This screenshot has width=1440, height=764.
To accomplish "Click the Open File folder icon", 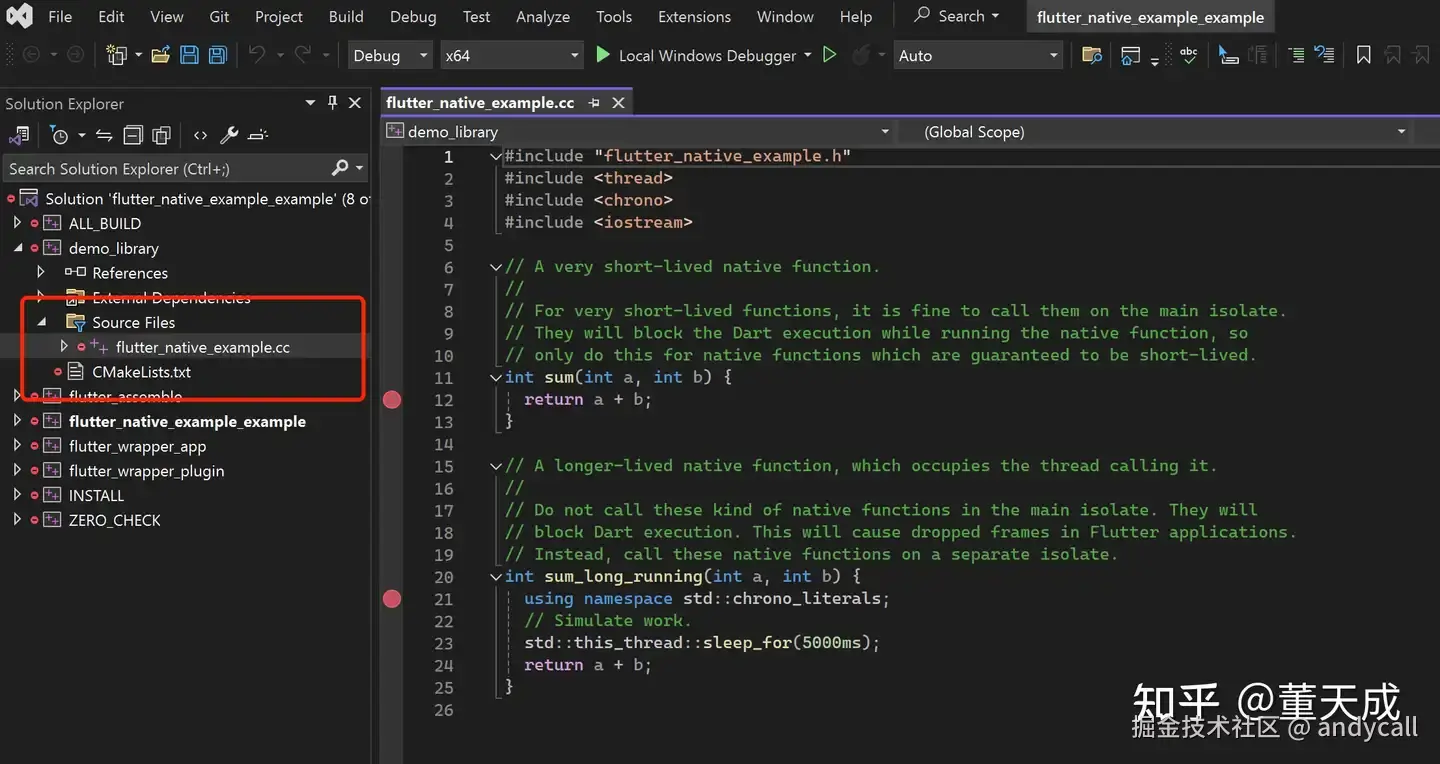I will (x=160, y=56).
